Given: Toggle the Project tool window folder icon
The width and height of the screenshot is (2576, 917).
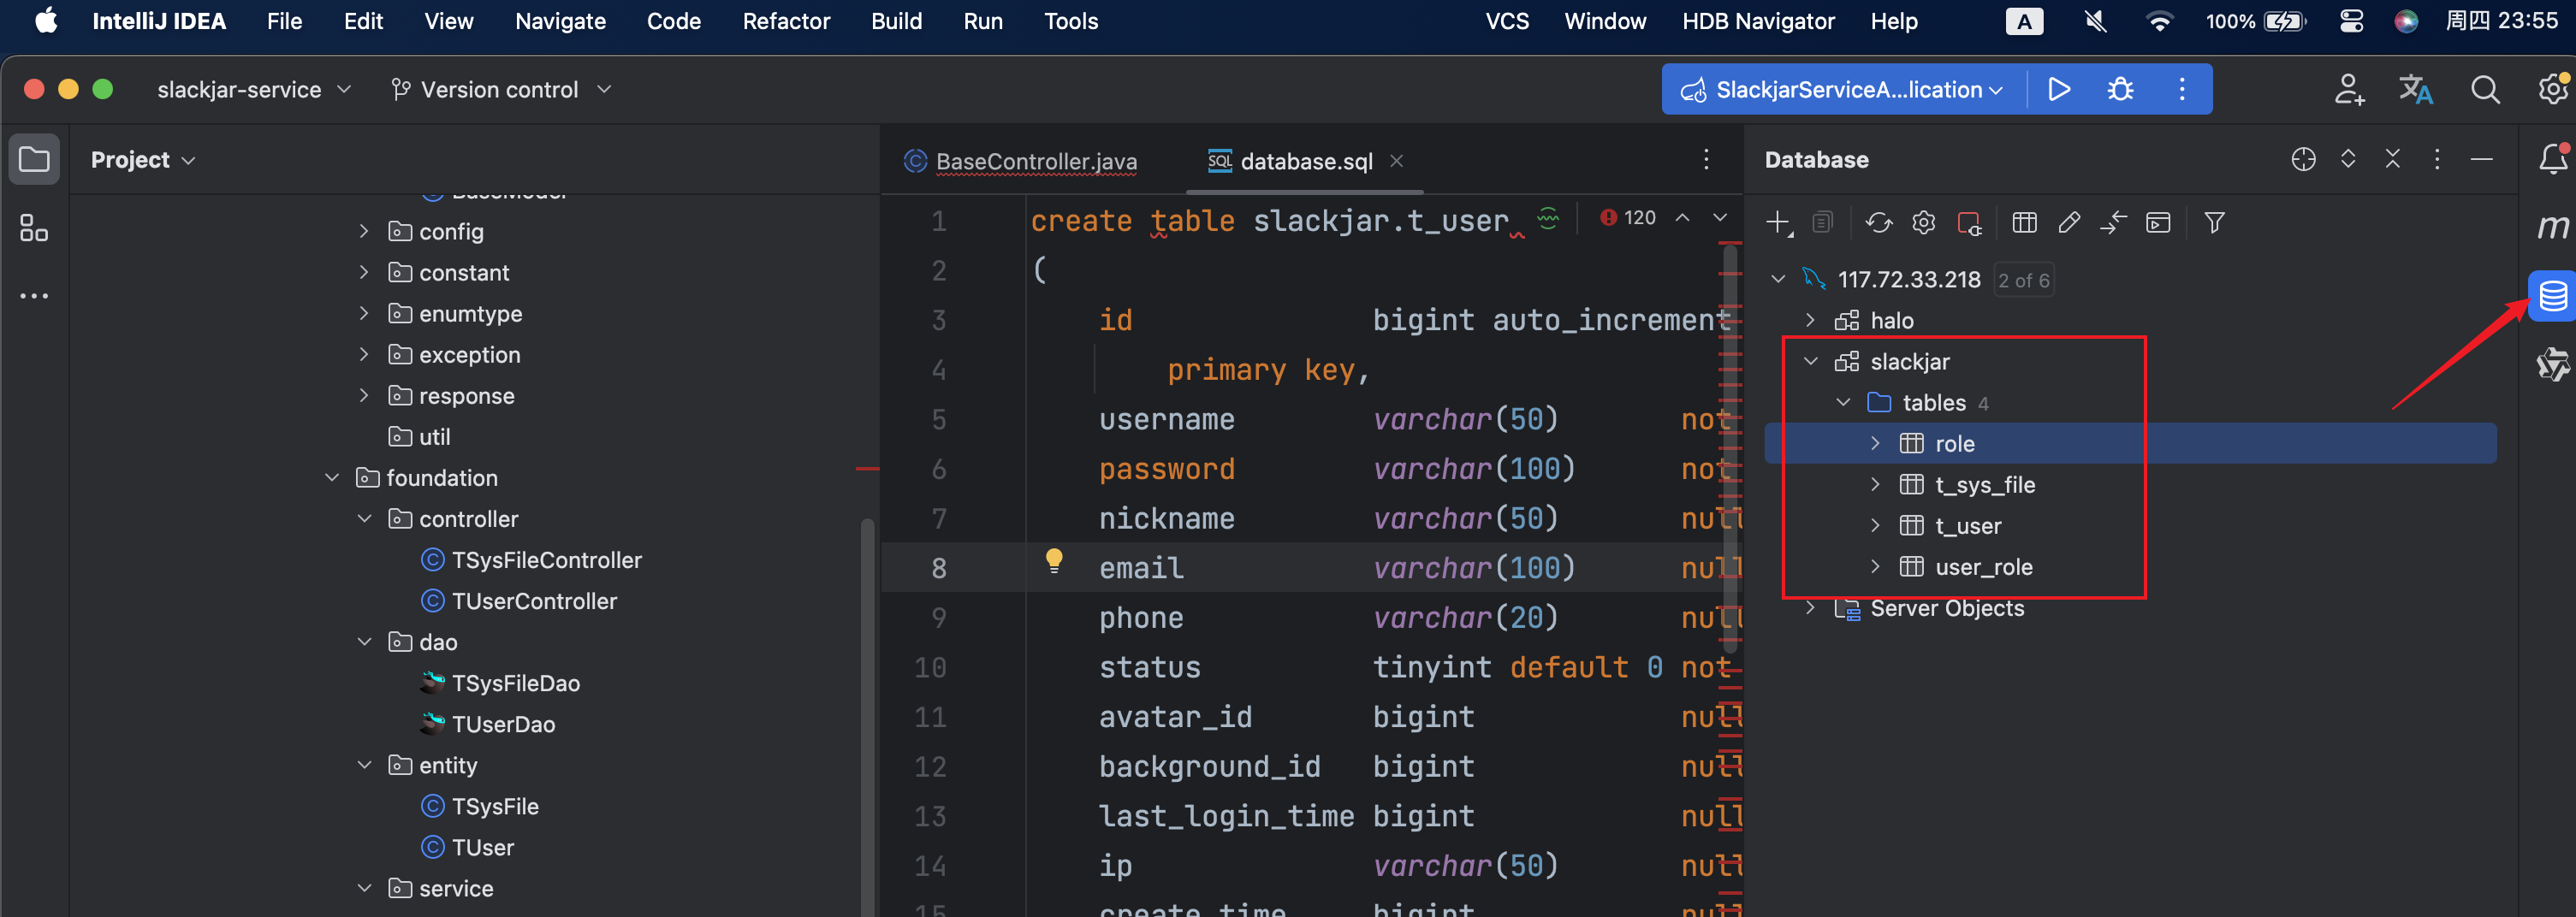Looking at the screenshot, I should click(x=34, y=160).
